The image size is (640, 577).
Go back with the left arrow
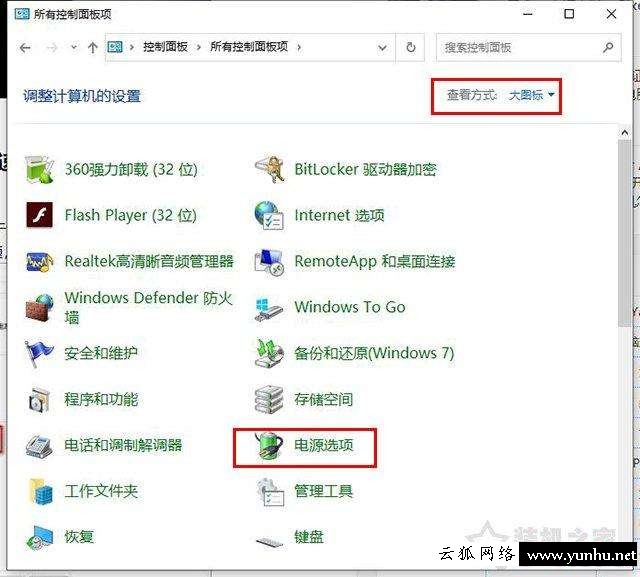click(x=25, y=48)
